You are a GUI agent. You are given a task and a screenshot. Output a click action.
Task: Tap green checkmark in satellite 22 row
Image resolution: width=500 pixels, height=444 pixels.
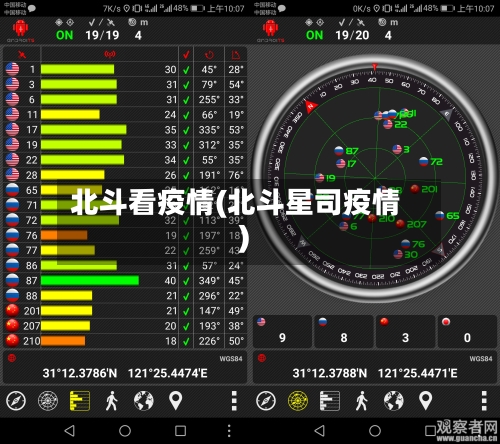click(x=186, y=160)
